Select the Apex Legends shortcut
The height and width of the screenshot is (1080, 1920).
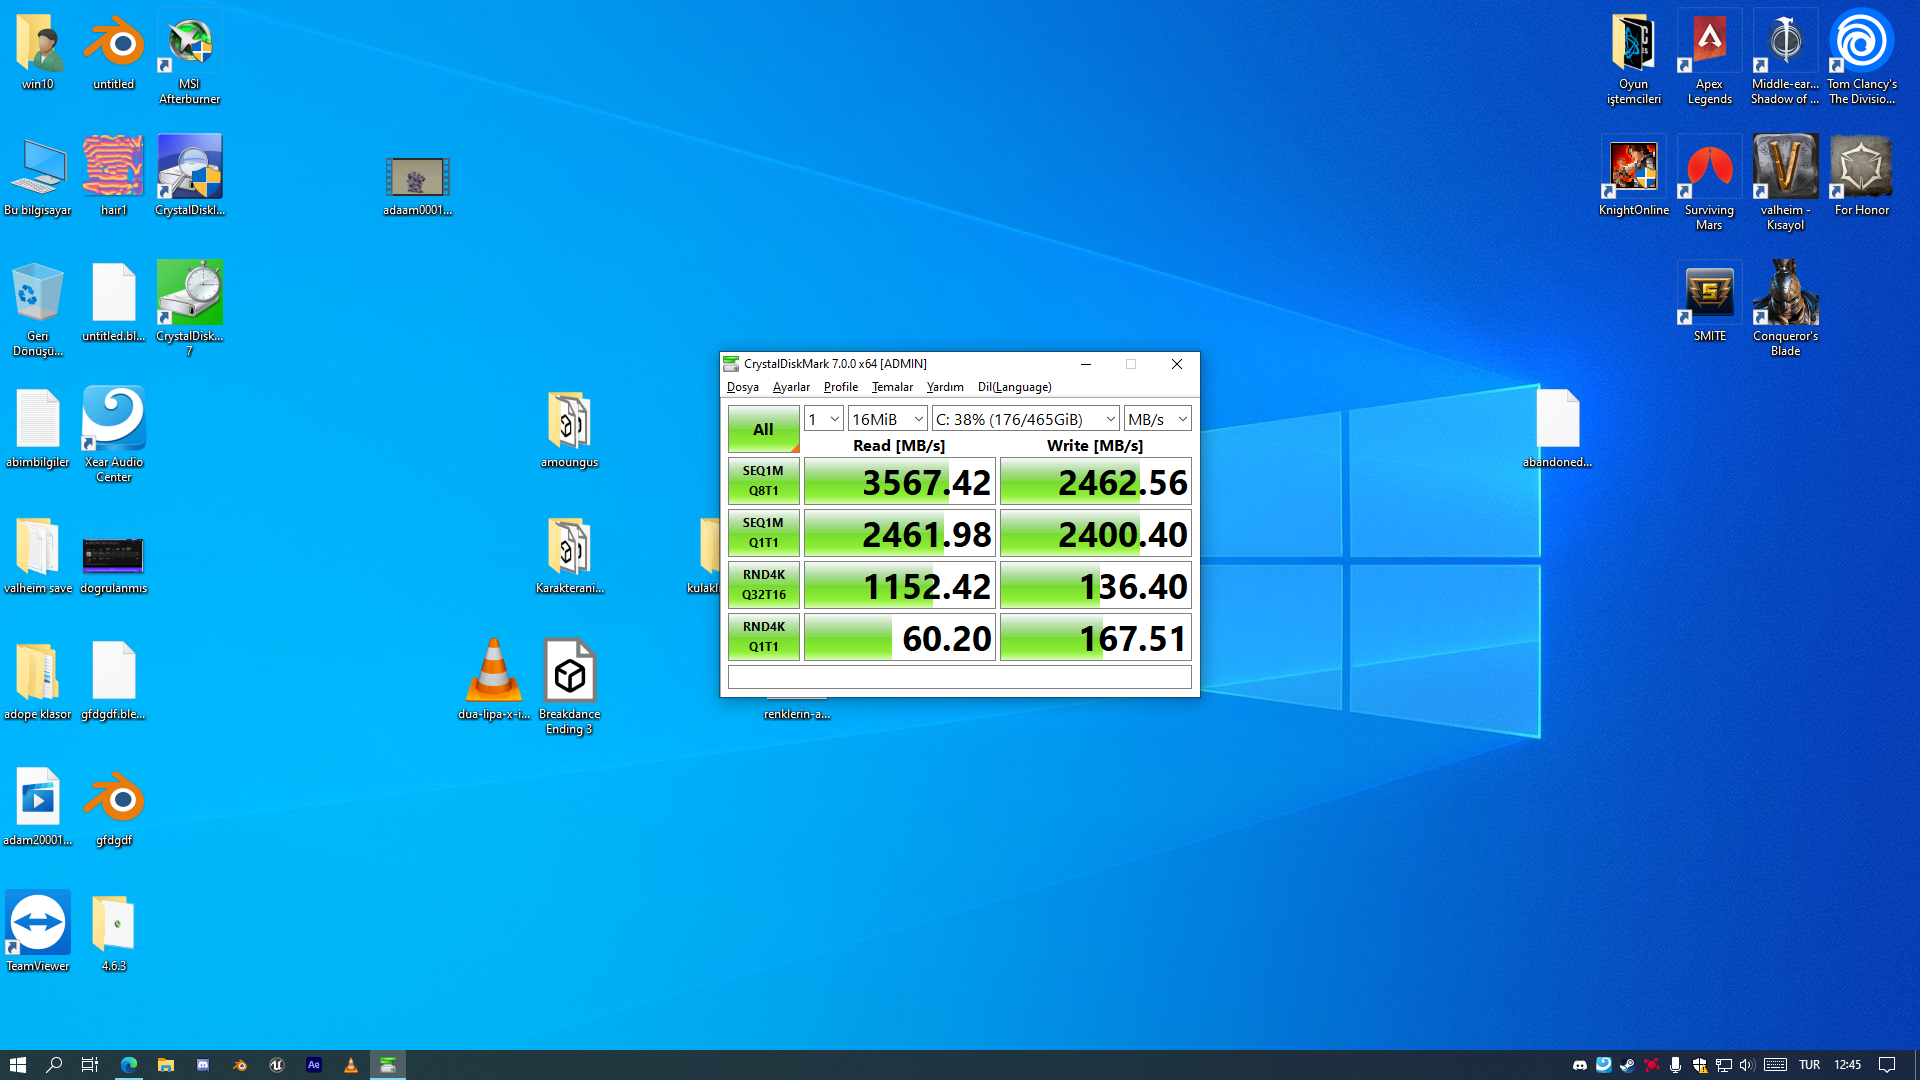pos(1710,58)
